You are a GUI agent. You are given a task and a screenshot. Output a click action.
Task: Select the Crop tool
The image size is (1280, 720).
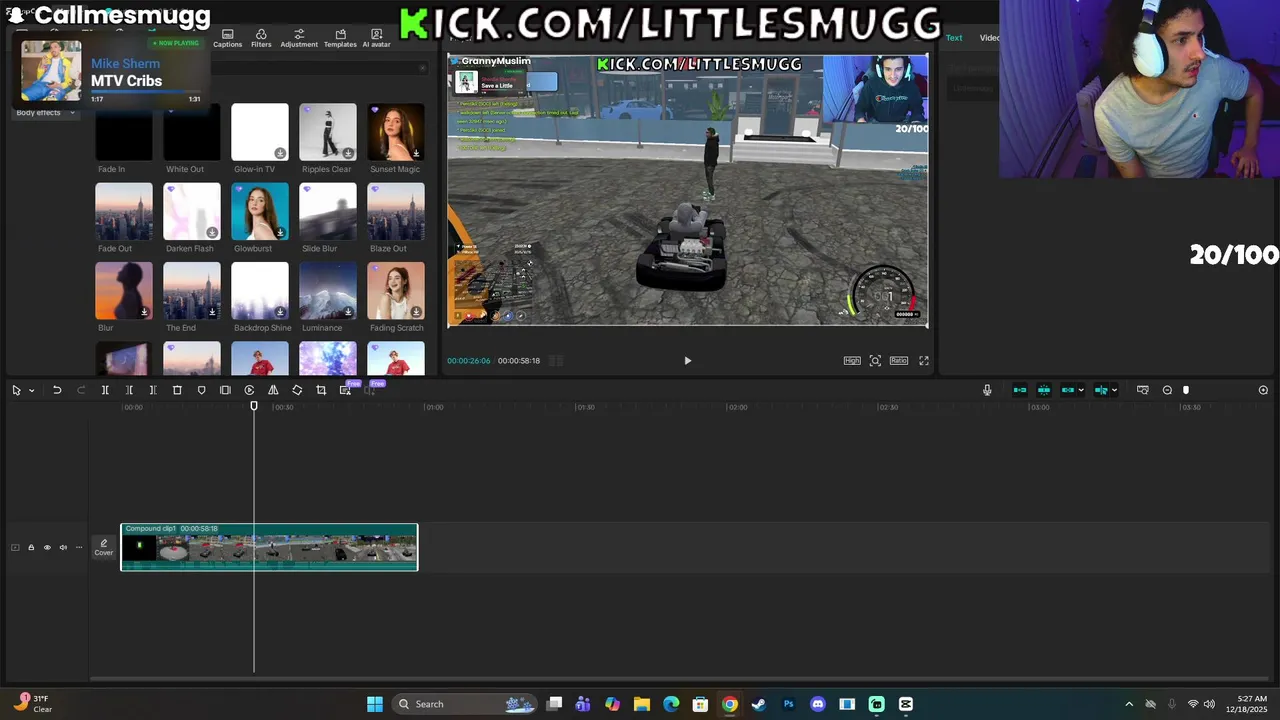tap(321, 390)
